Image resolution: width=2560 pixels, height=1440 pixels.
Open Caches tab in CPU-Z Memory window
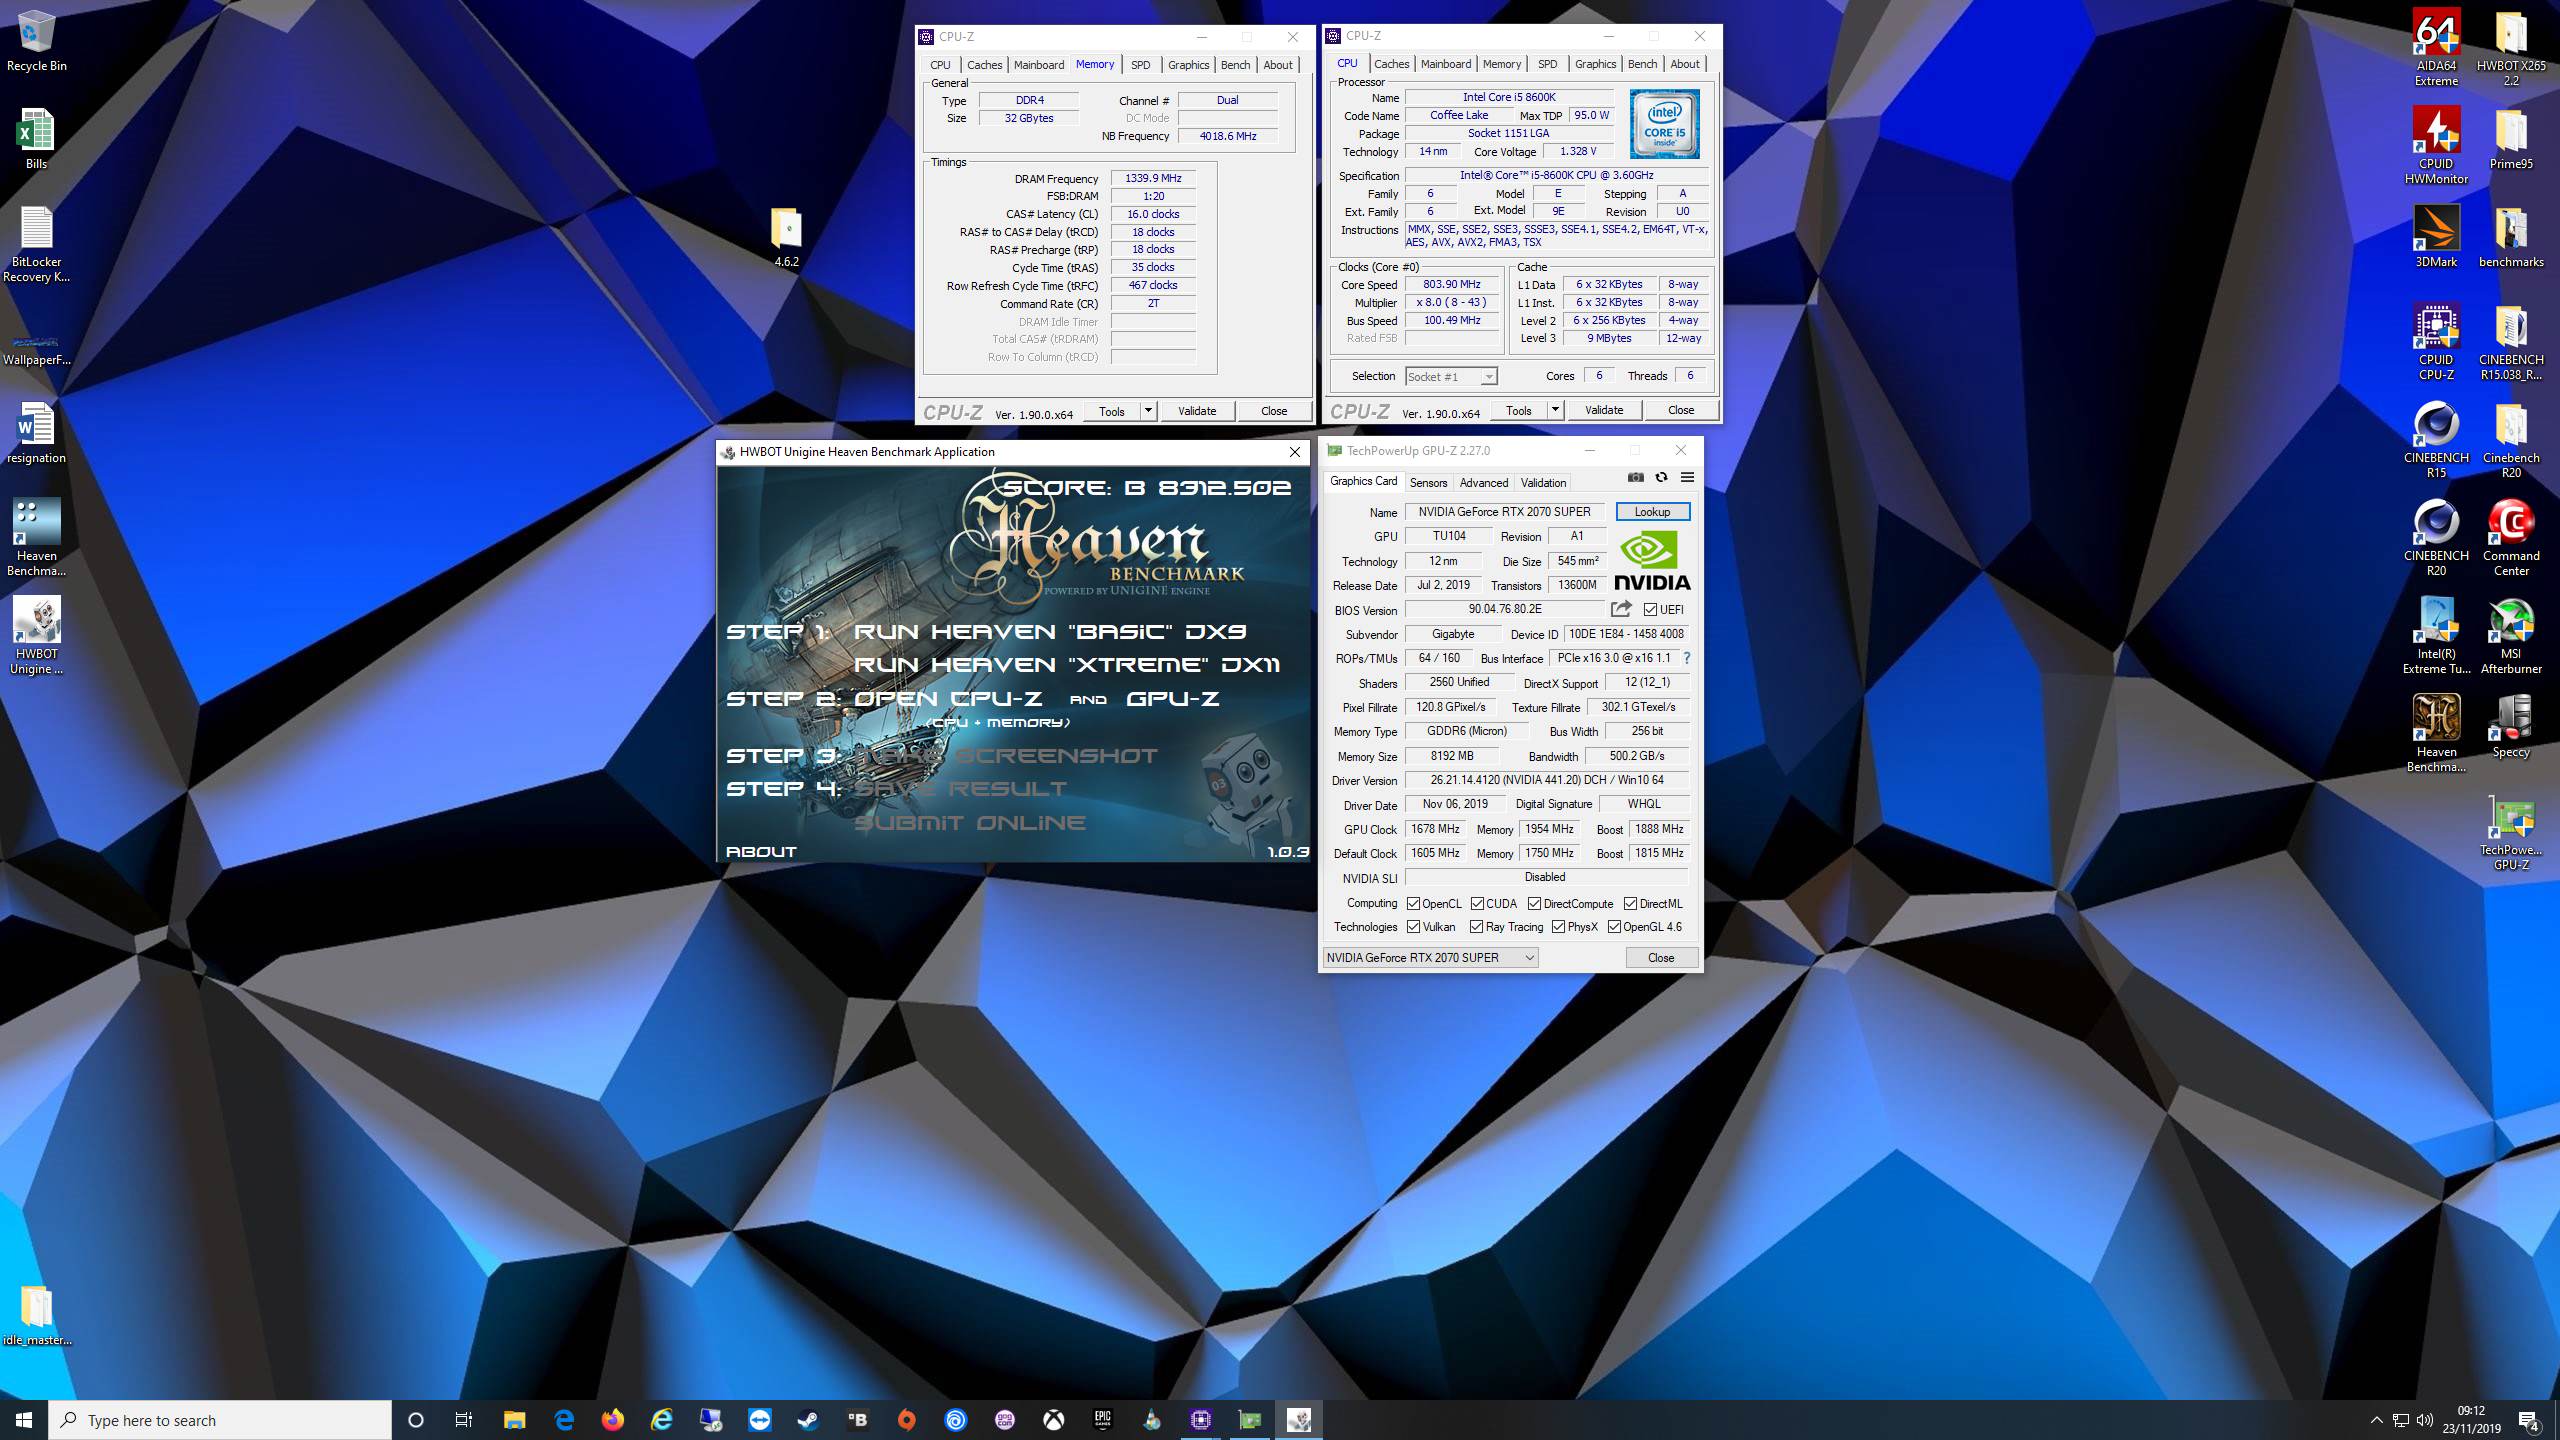tap(984, 65)
